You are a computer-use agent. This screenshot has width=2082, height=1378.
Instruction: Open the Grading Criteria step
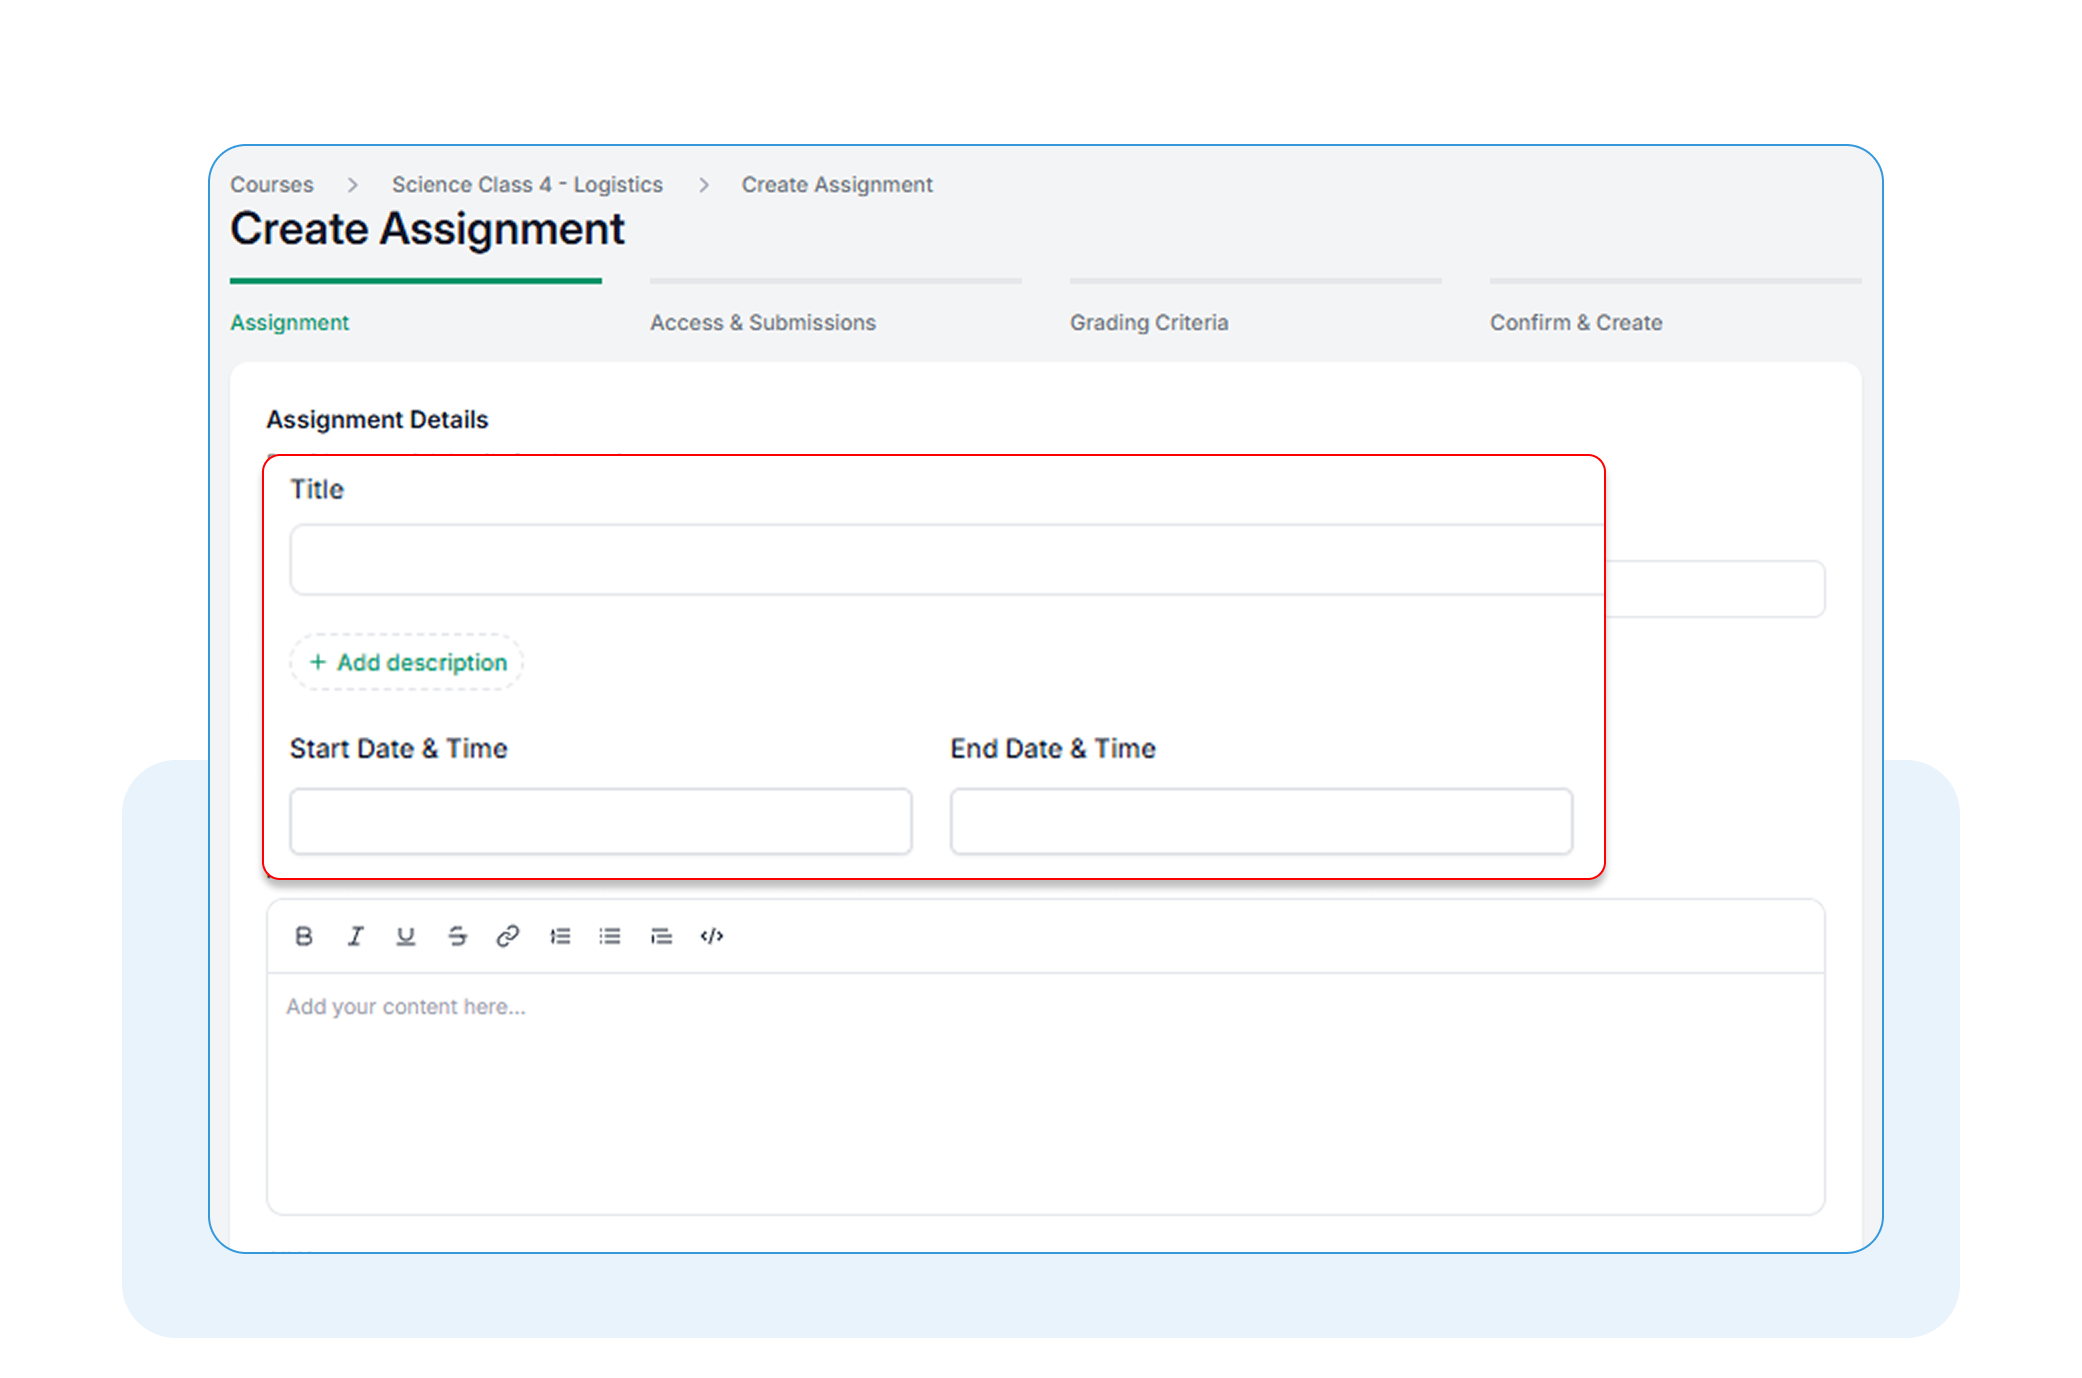click(1149, 322)
